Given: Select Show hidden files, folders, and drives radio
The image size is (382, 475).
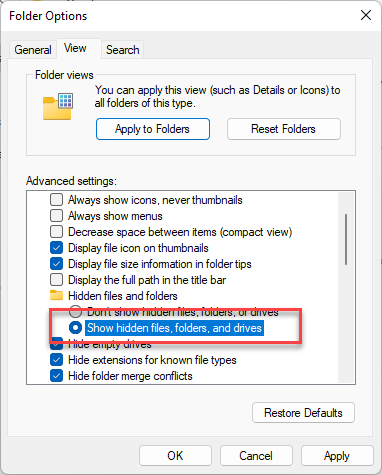Looking at the screenshot, I should tap(76, 328).
